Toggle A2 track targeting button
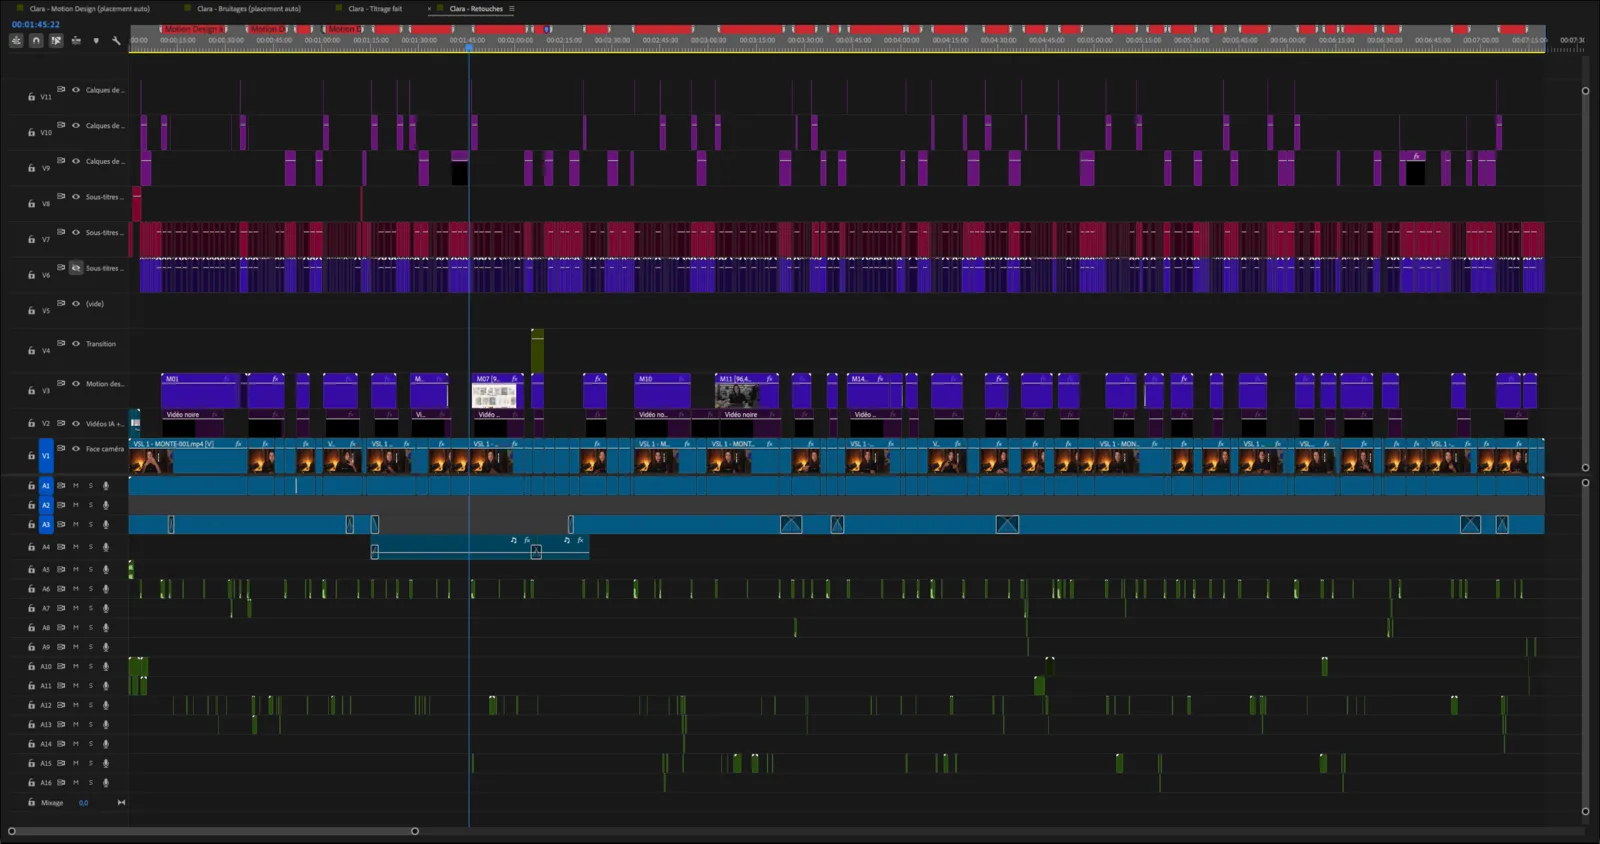This screenshot has height=844, width=1600. [x=46, y=505]
